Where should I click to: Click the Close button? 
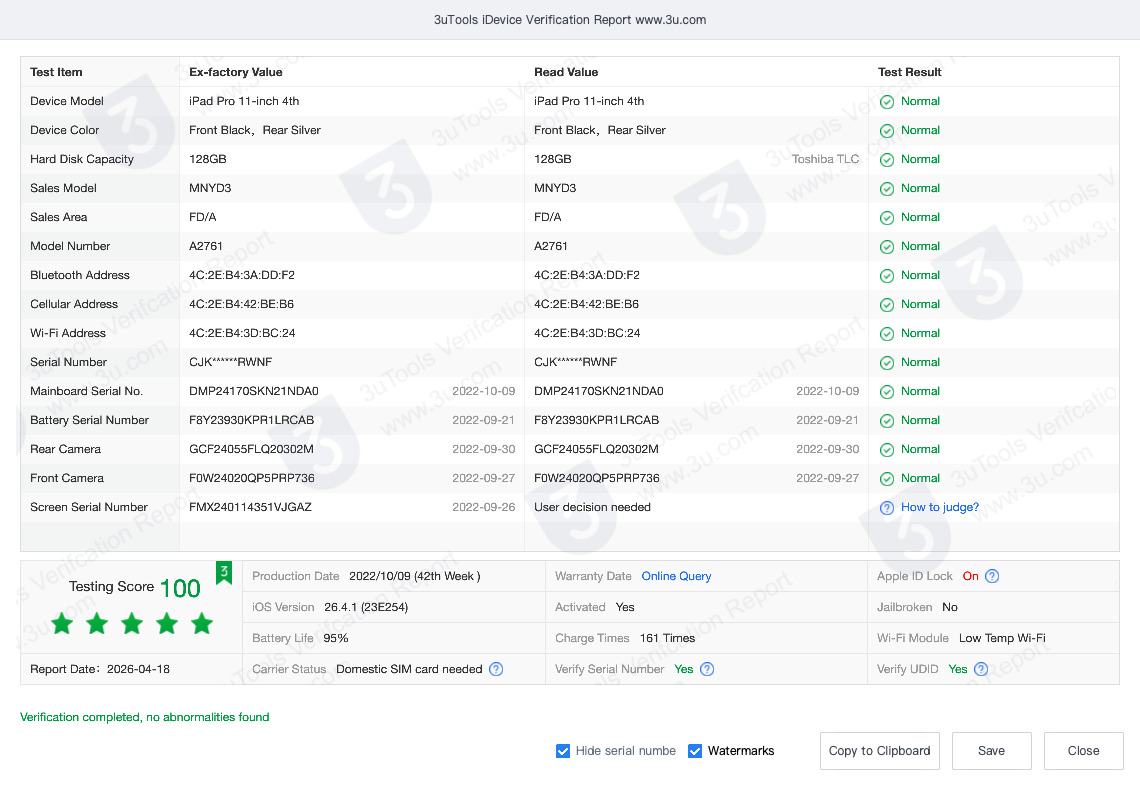point(1083,751)
